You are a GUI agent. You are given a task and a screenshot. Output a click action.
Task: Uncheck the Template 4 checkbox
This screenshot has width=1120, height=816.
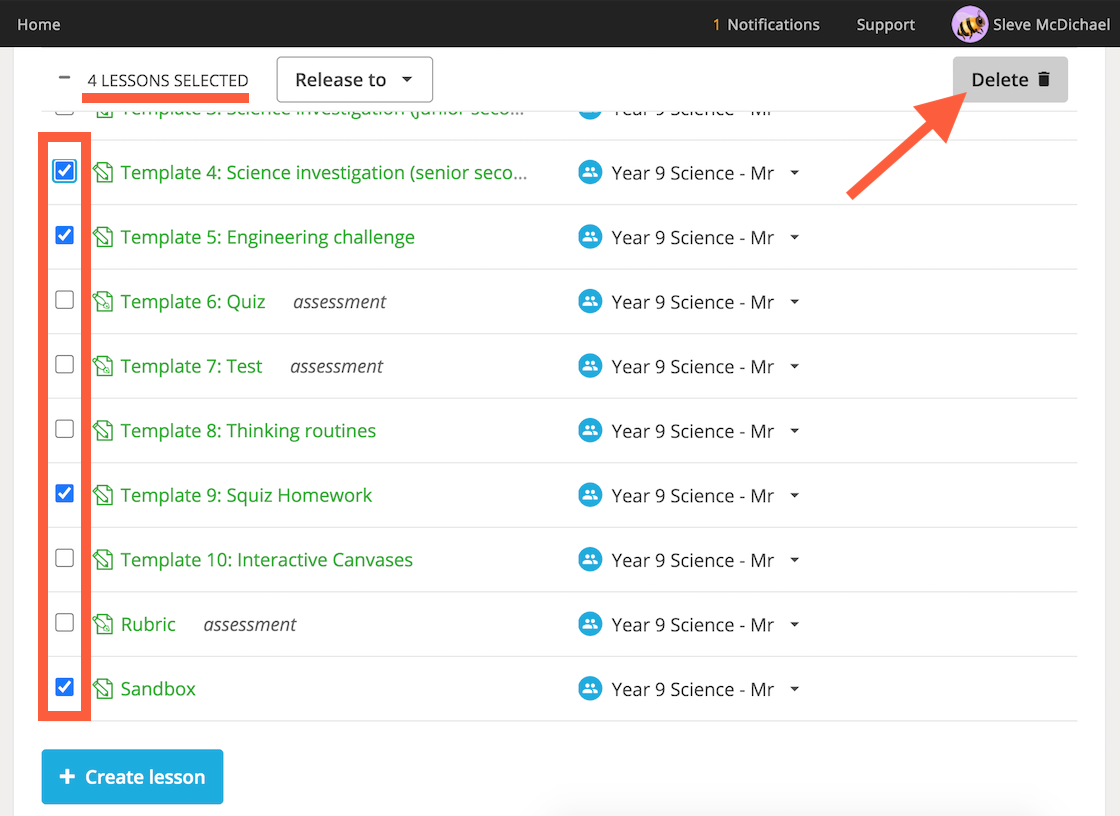64,171
